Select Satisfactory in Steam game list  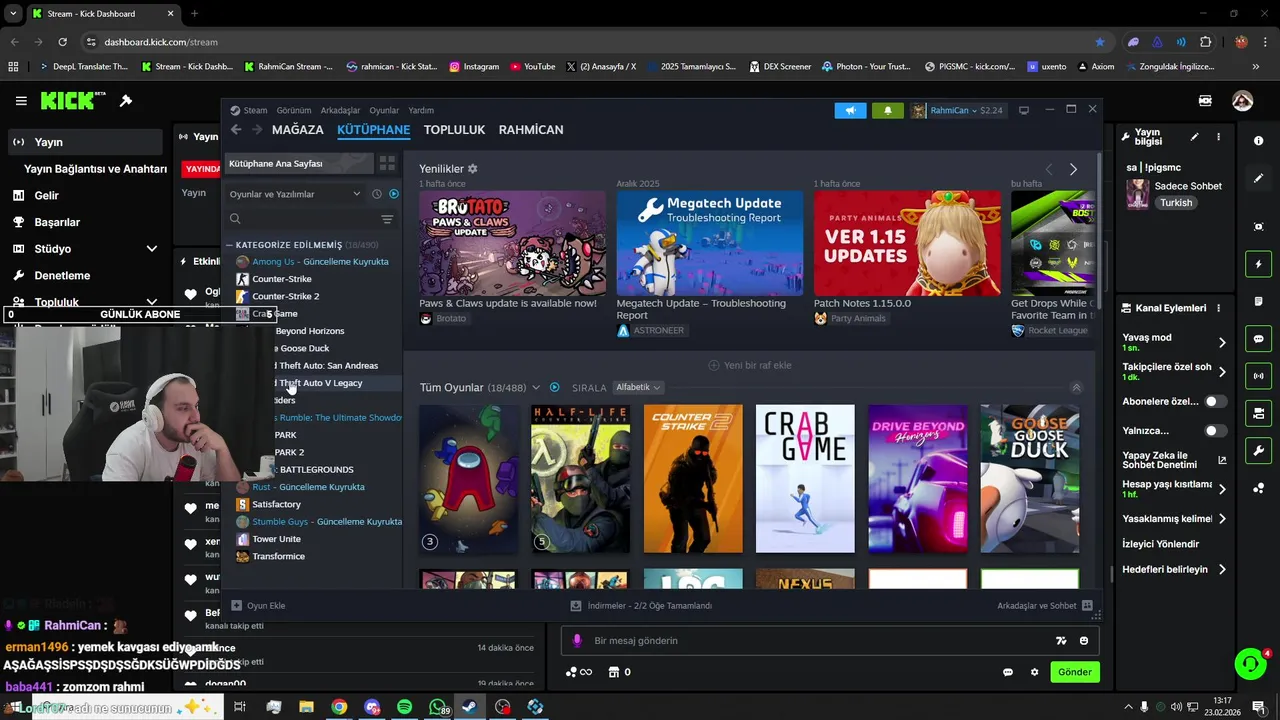276,504
